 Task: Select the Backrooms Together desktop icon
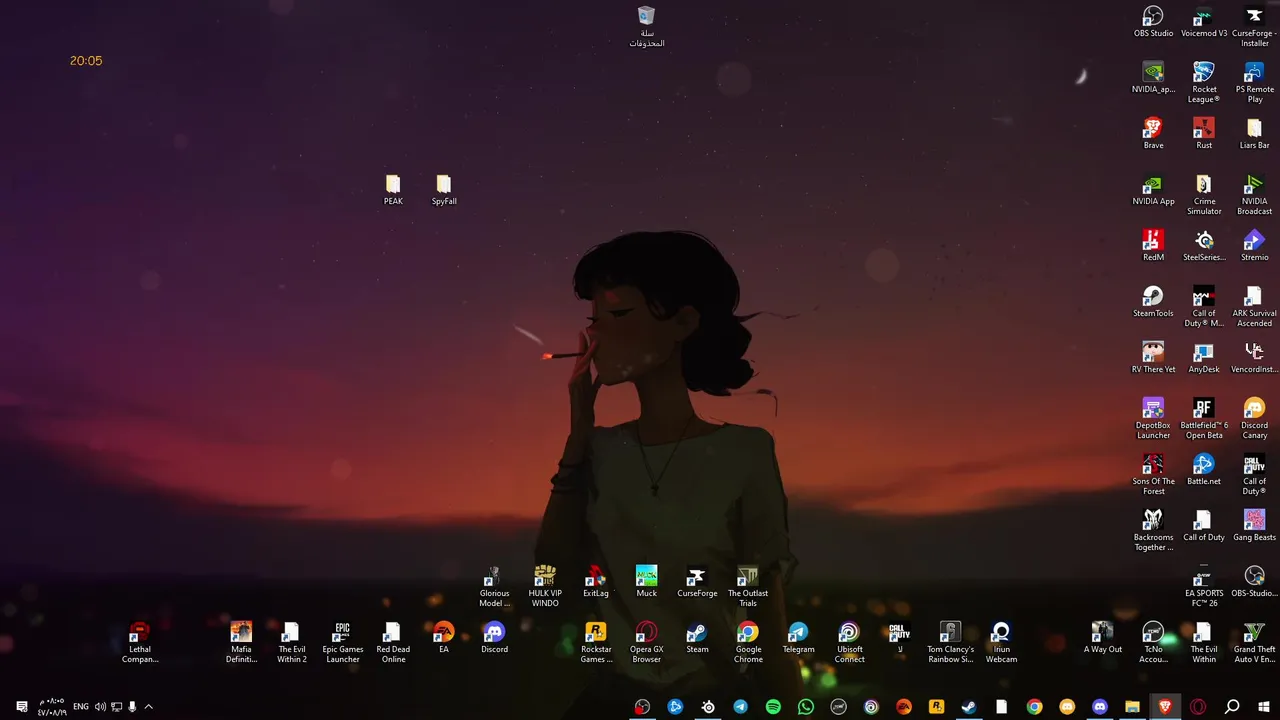1153,530
